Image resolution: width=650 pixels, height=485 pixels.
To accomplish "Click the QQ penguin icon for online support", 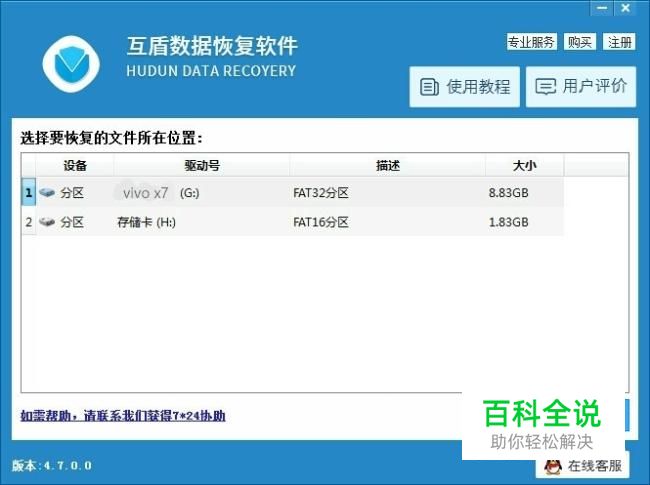I will click(x=553, y=466).
